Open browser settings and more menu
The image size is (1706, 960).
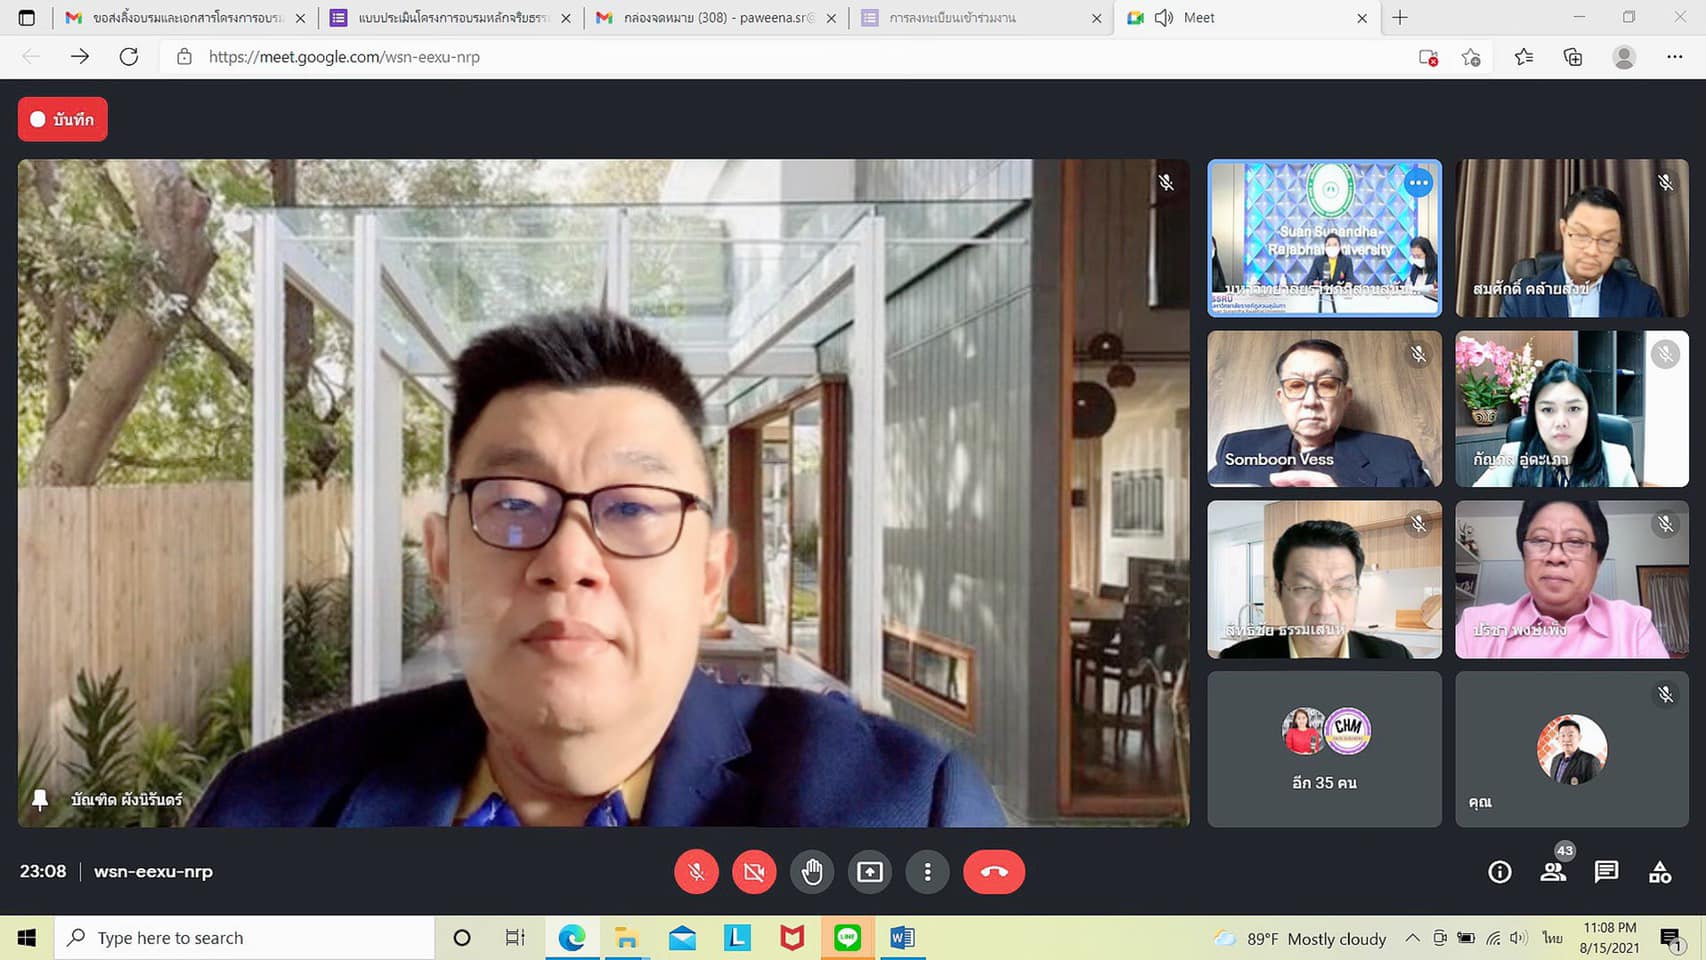(1674, 57)
